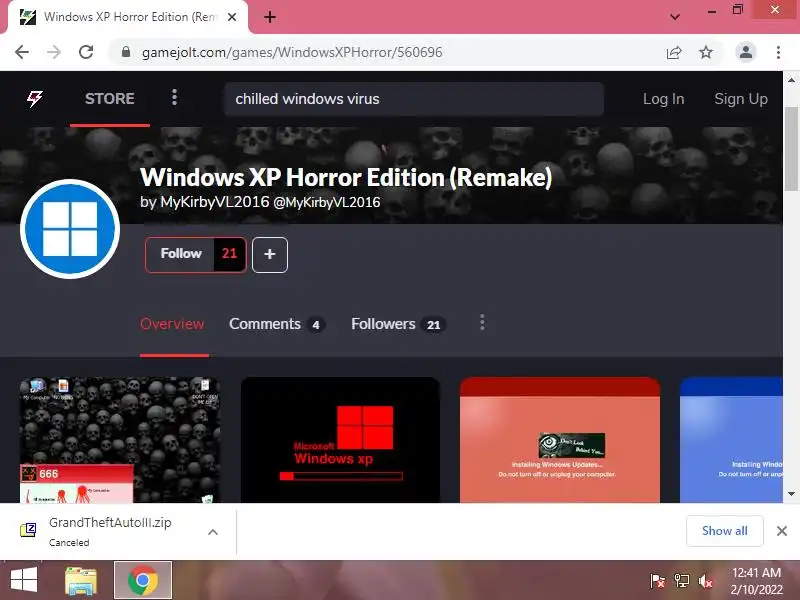The width and height of the screenshot is (800, 600).
Task: Click the Log In link
Action: coord(663,99)
